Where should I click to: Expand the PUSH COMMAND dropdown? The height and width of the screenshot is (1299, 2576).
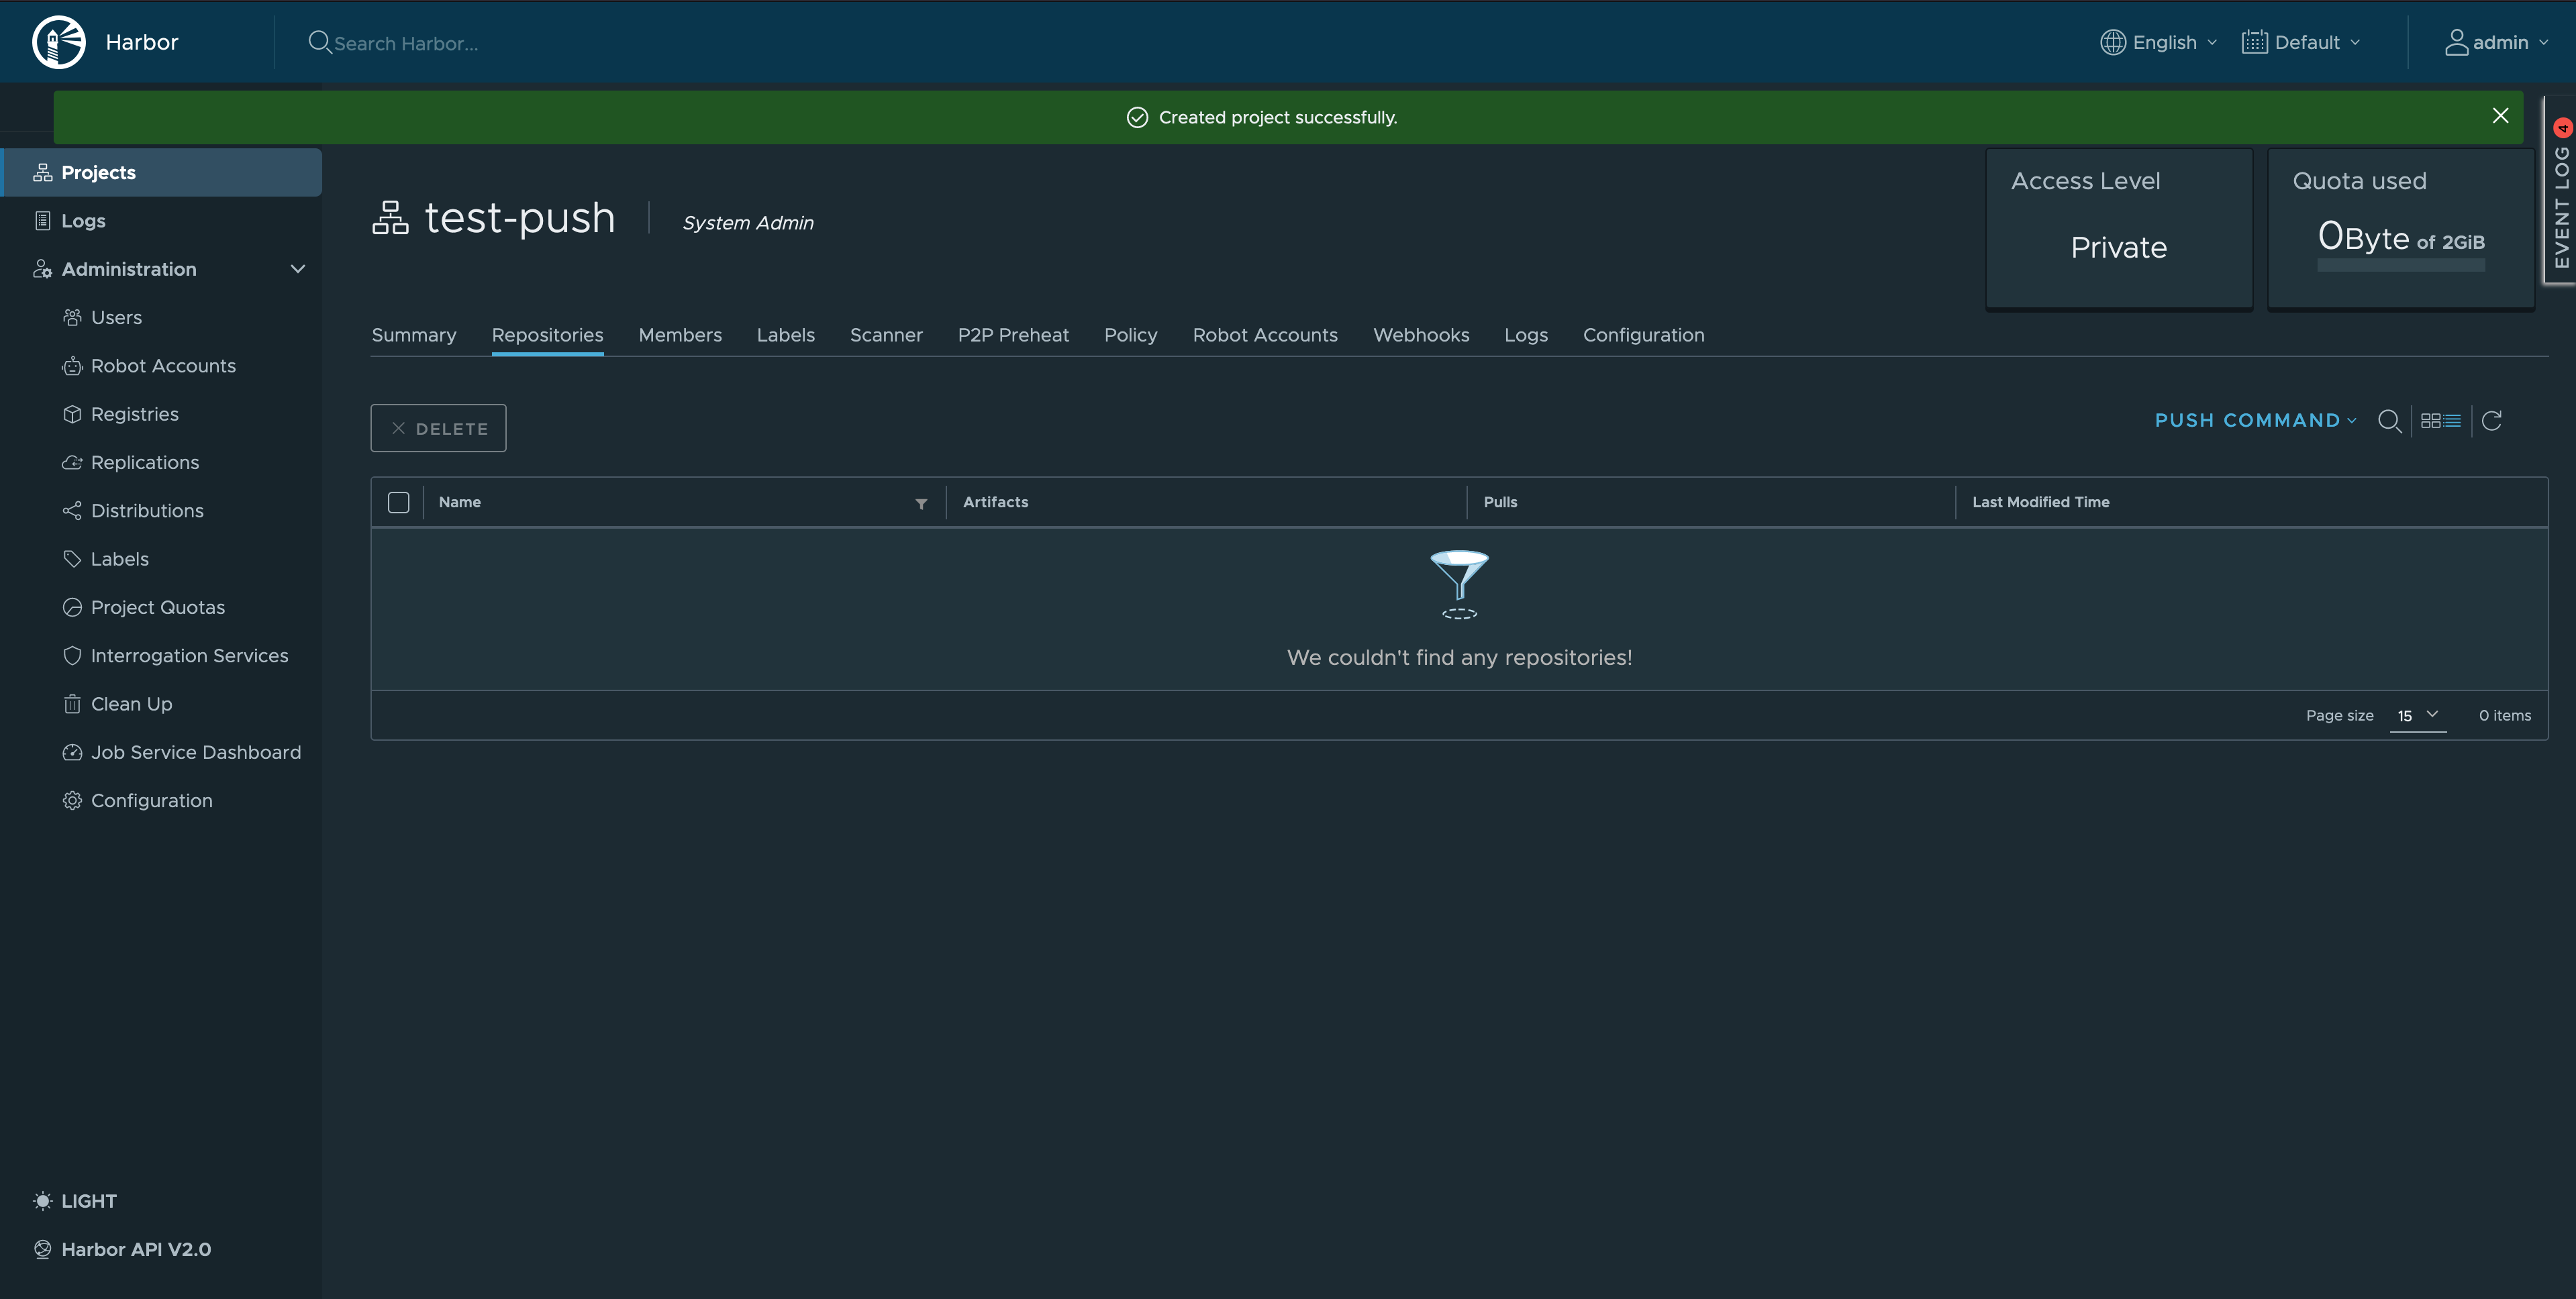(2255, 421)
